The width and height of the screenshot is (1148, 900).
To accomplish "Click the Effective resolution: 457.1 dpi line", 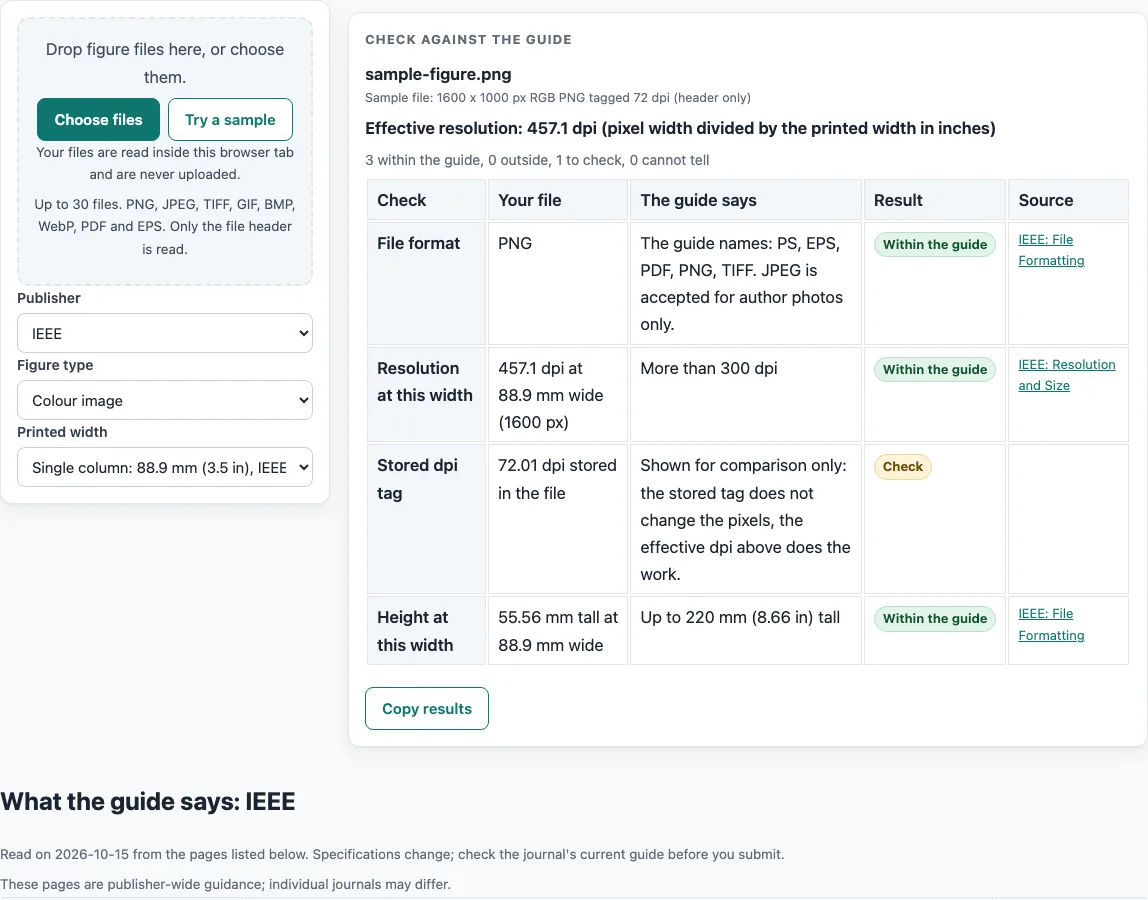I will [x=680, y=128].
